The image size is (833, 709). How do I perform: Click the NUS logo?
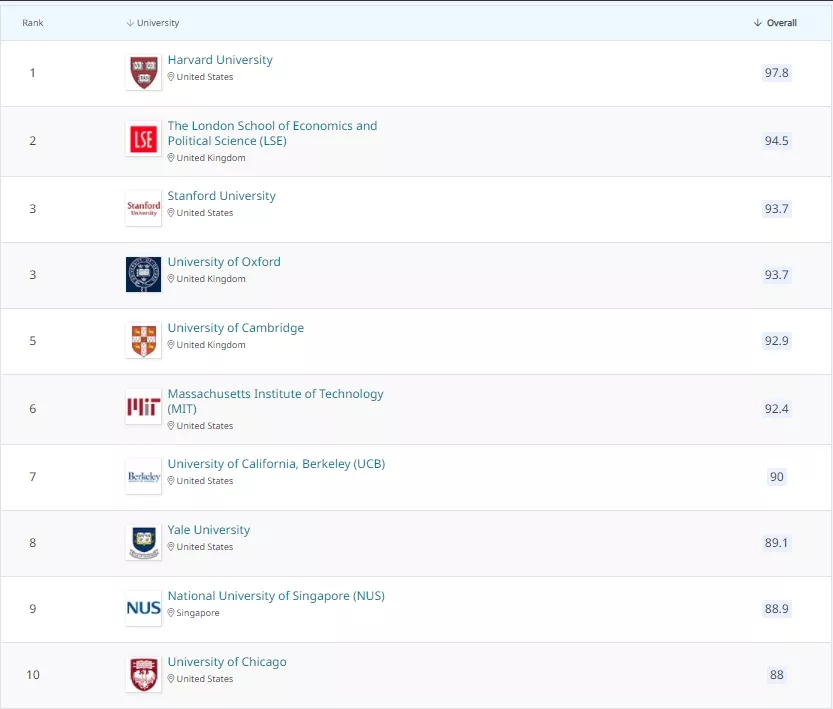pyautogui.click(x=143, y=608)
